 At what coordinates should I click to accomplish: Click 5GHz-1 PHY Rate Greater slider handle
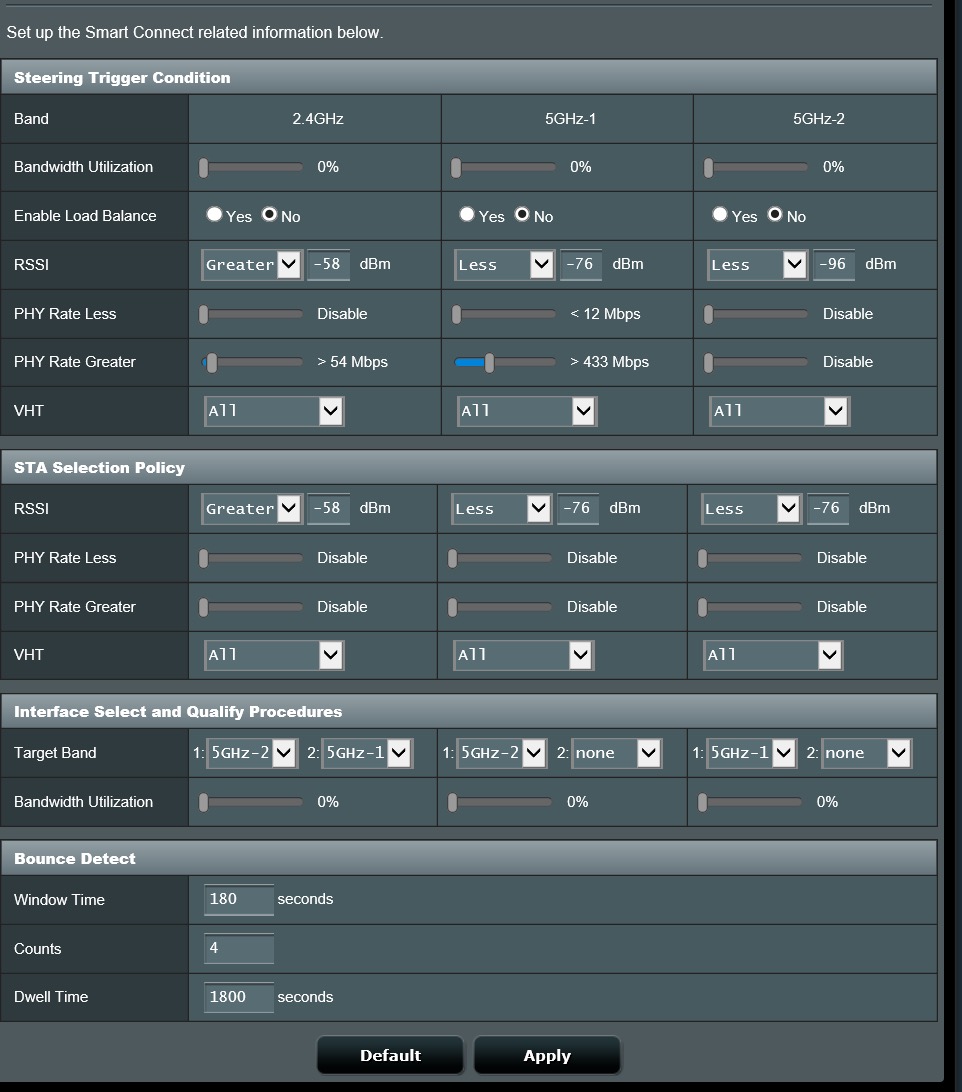point(489,363)
